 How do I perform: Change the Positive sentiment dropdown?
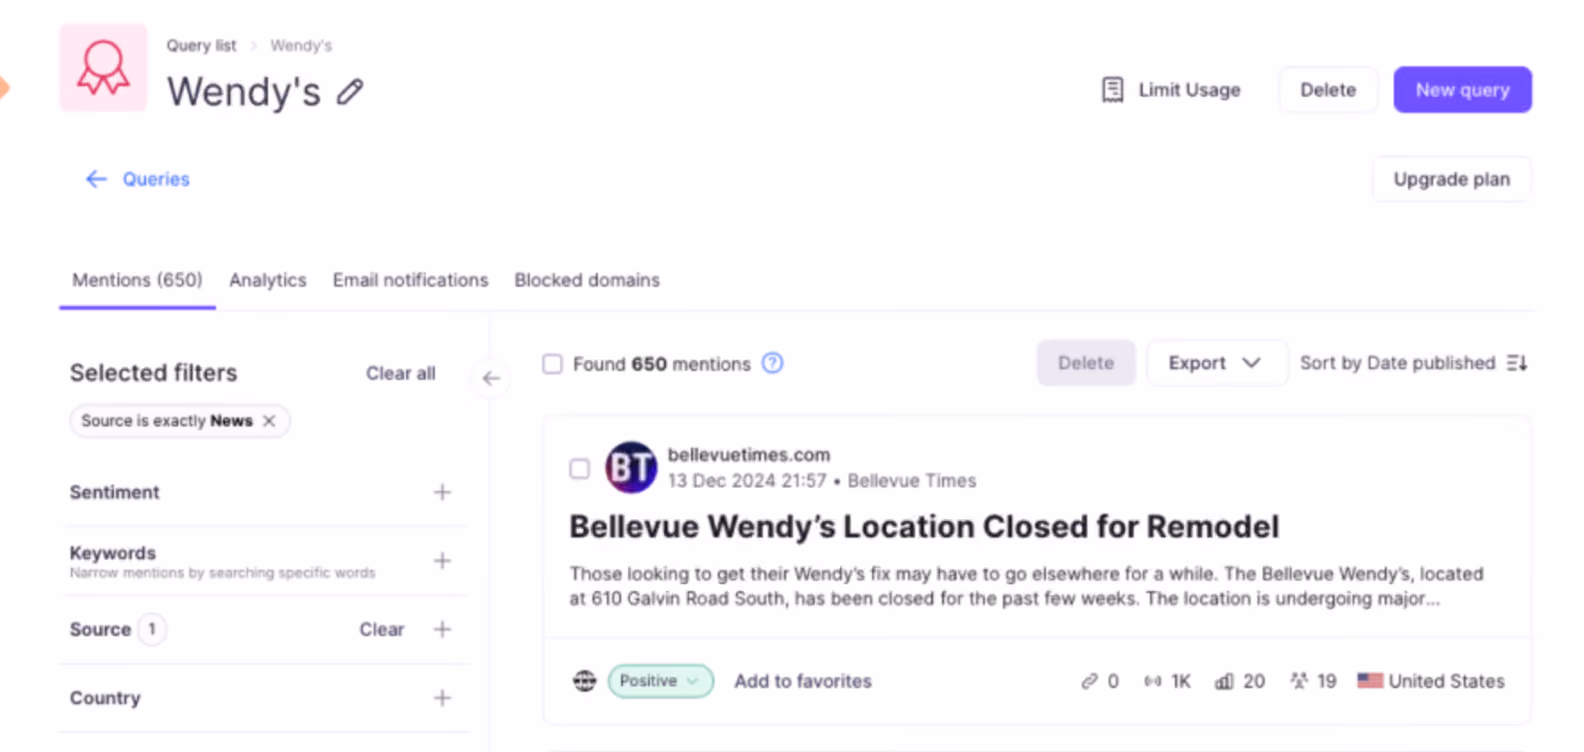(661, 681)
